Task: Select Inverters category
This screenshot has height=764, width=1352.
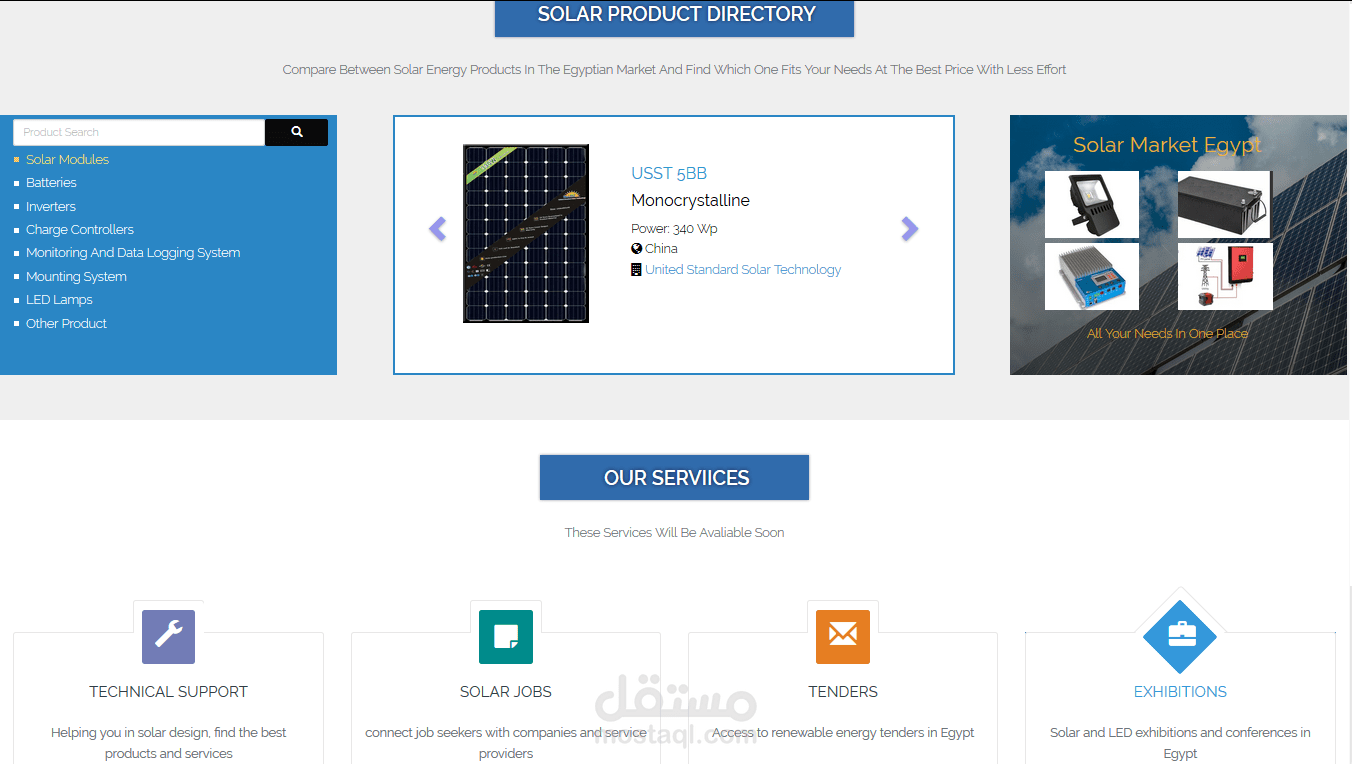Action: [51, 206]
